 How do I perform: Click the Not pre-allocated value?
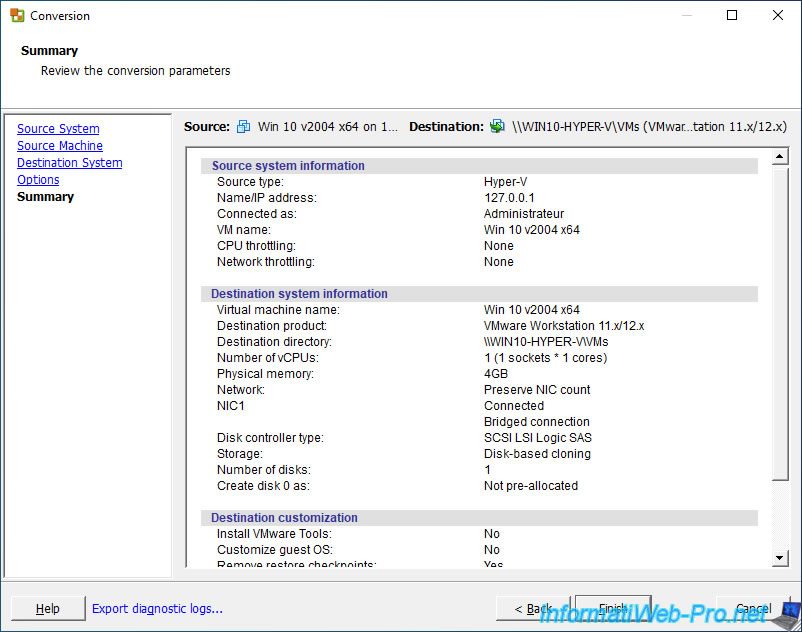[x=531, y=486]
